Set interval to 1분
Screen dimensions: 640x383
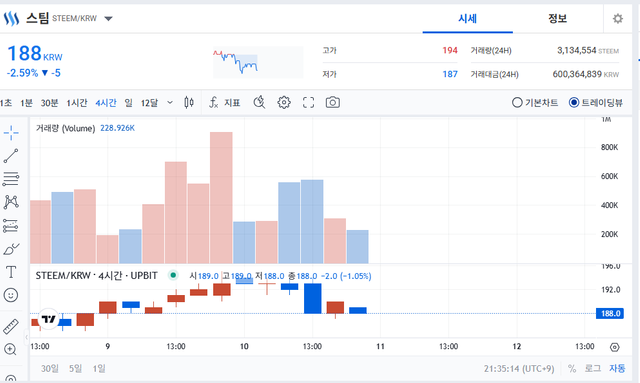27,103
